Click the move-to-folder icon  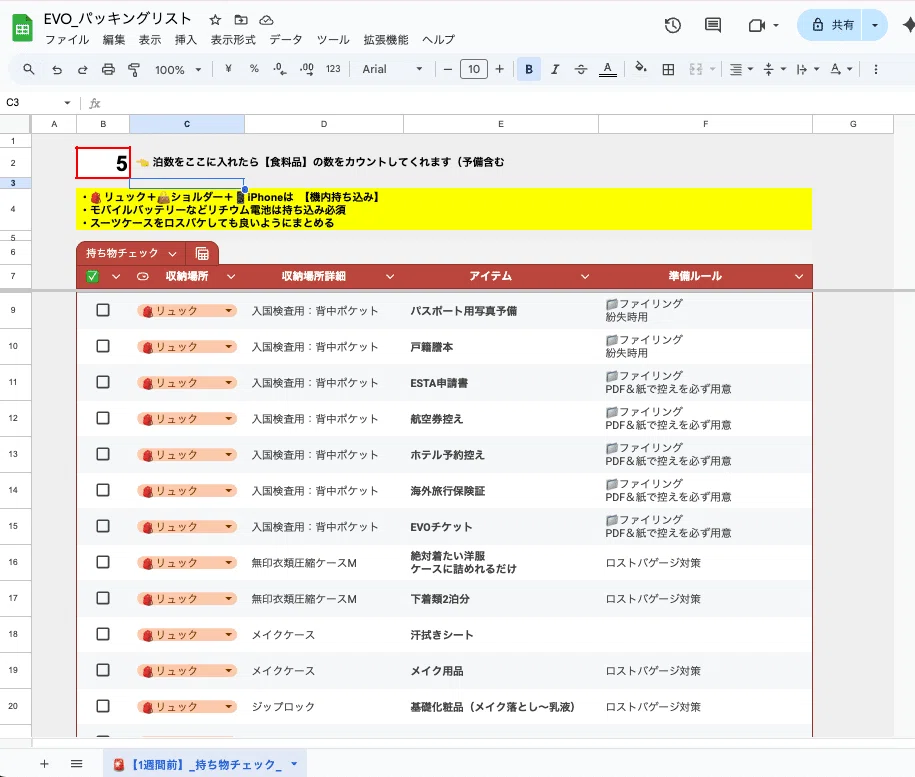point(241,20)
